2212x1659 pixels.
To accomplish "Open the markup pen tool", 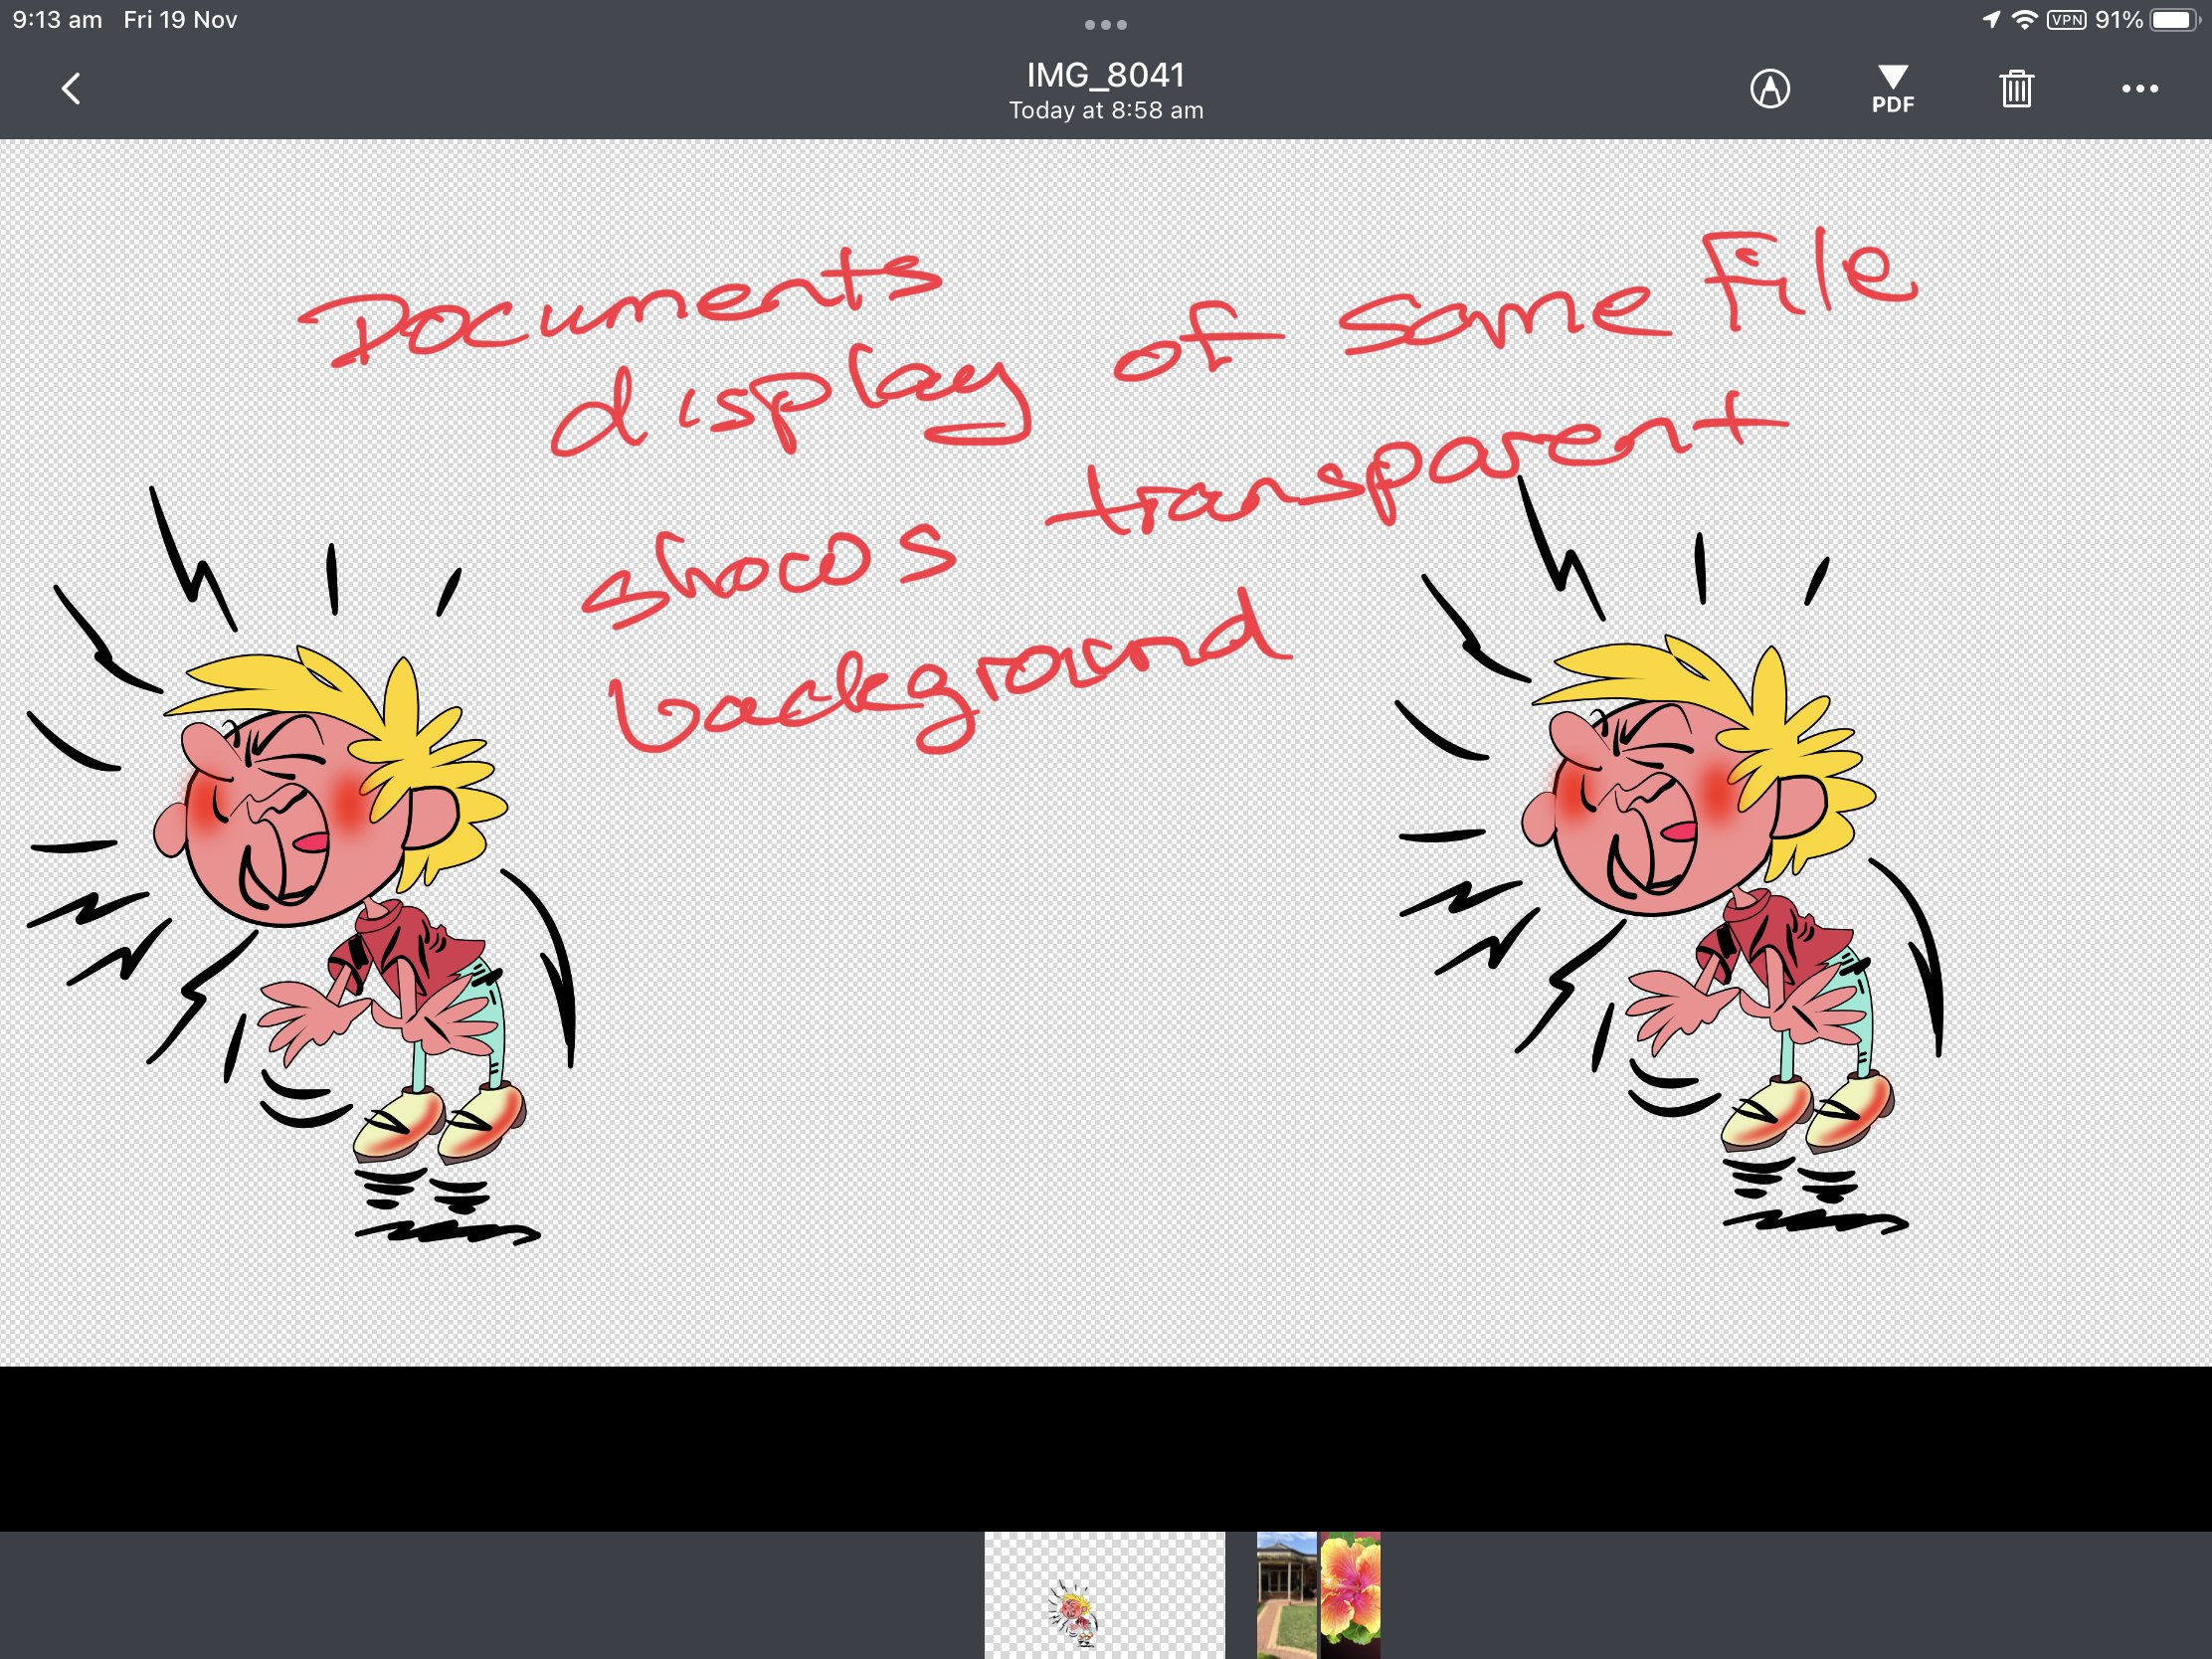I will pos(1770,89).
